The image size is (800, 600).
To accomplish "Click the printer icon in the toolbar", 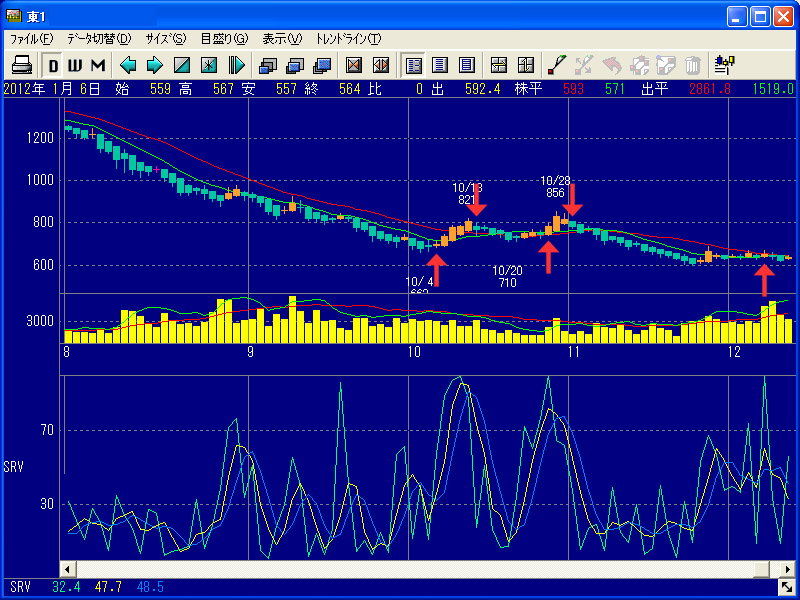I will coord(22,65).
